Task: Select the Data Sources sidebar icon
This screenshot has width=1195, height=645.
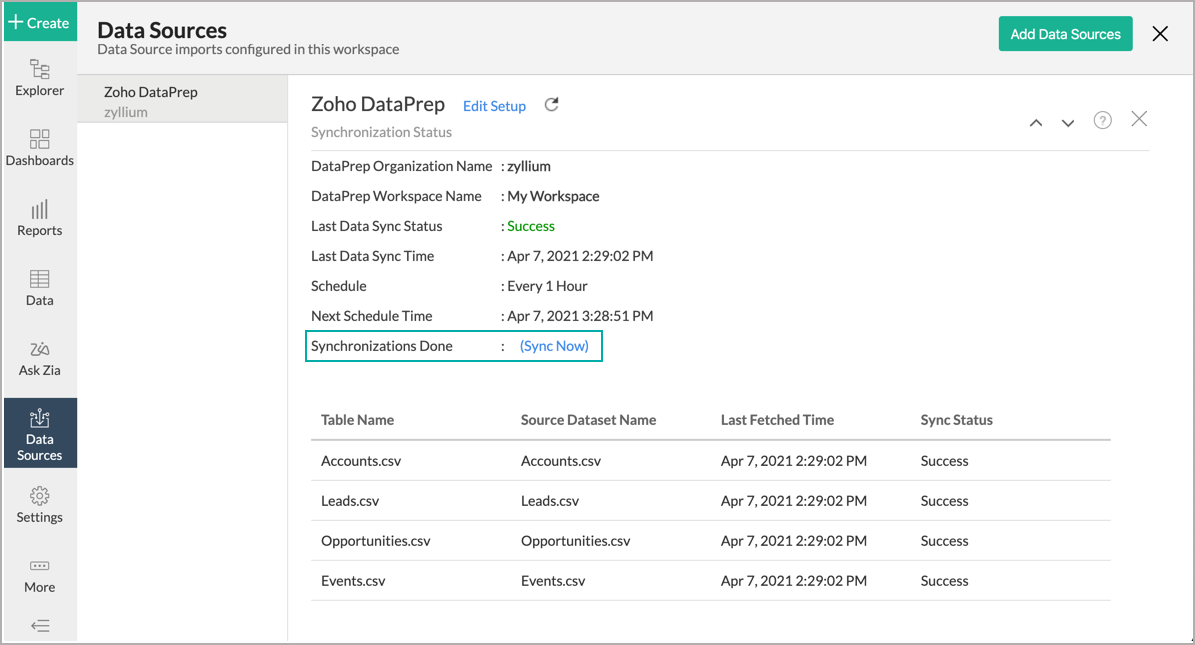Action: (40, 432)
